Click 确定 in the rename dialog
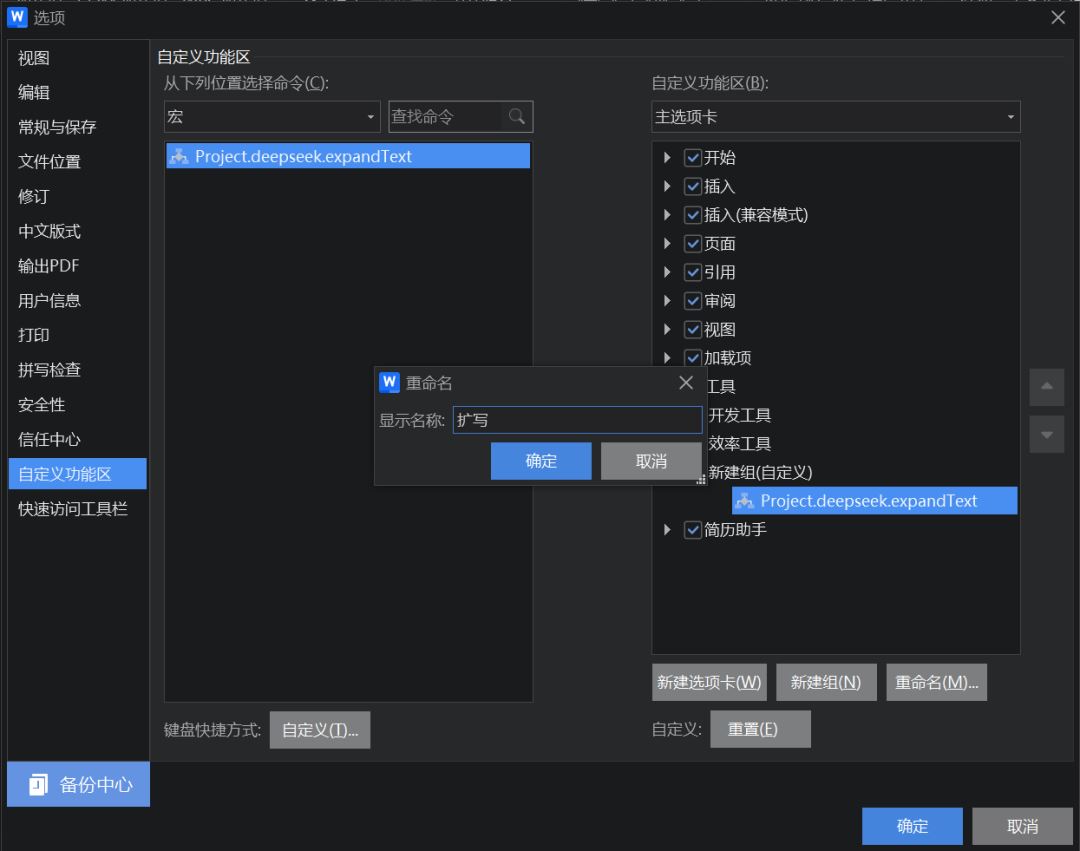Viewport: 1080px width, 851px height. pyautogui.click(x=541, y=461)
